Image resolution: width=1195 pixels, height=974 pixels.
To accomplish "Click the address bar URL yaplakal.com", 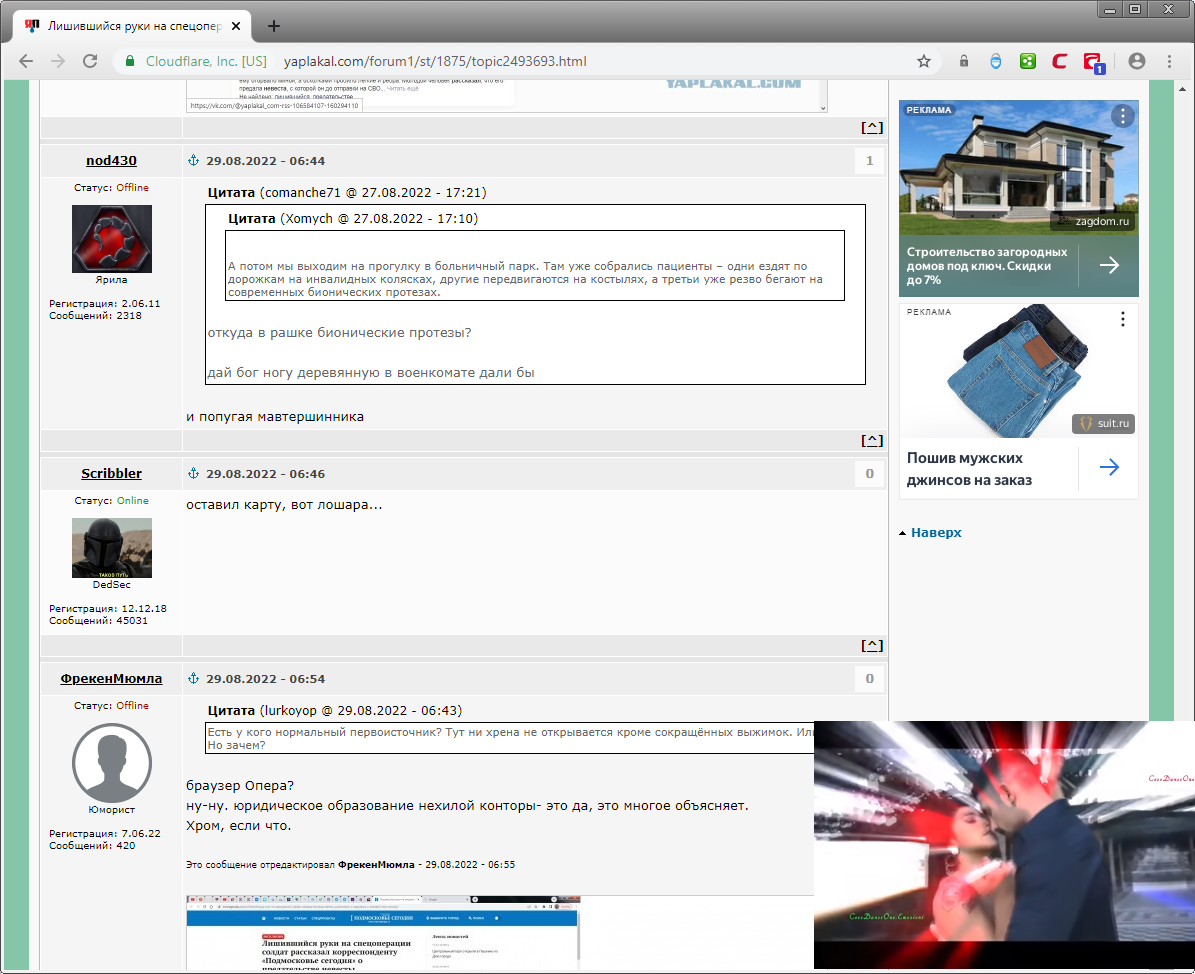I will [435, 61].
